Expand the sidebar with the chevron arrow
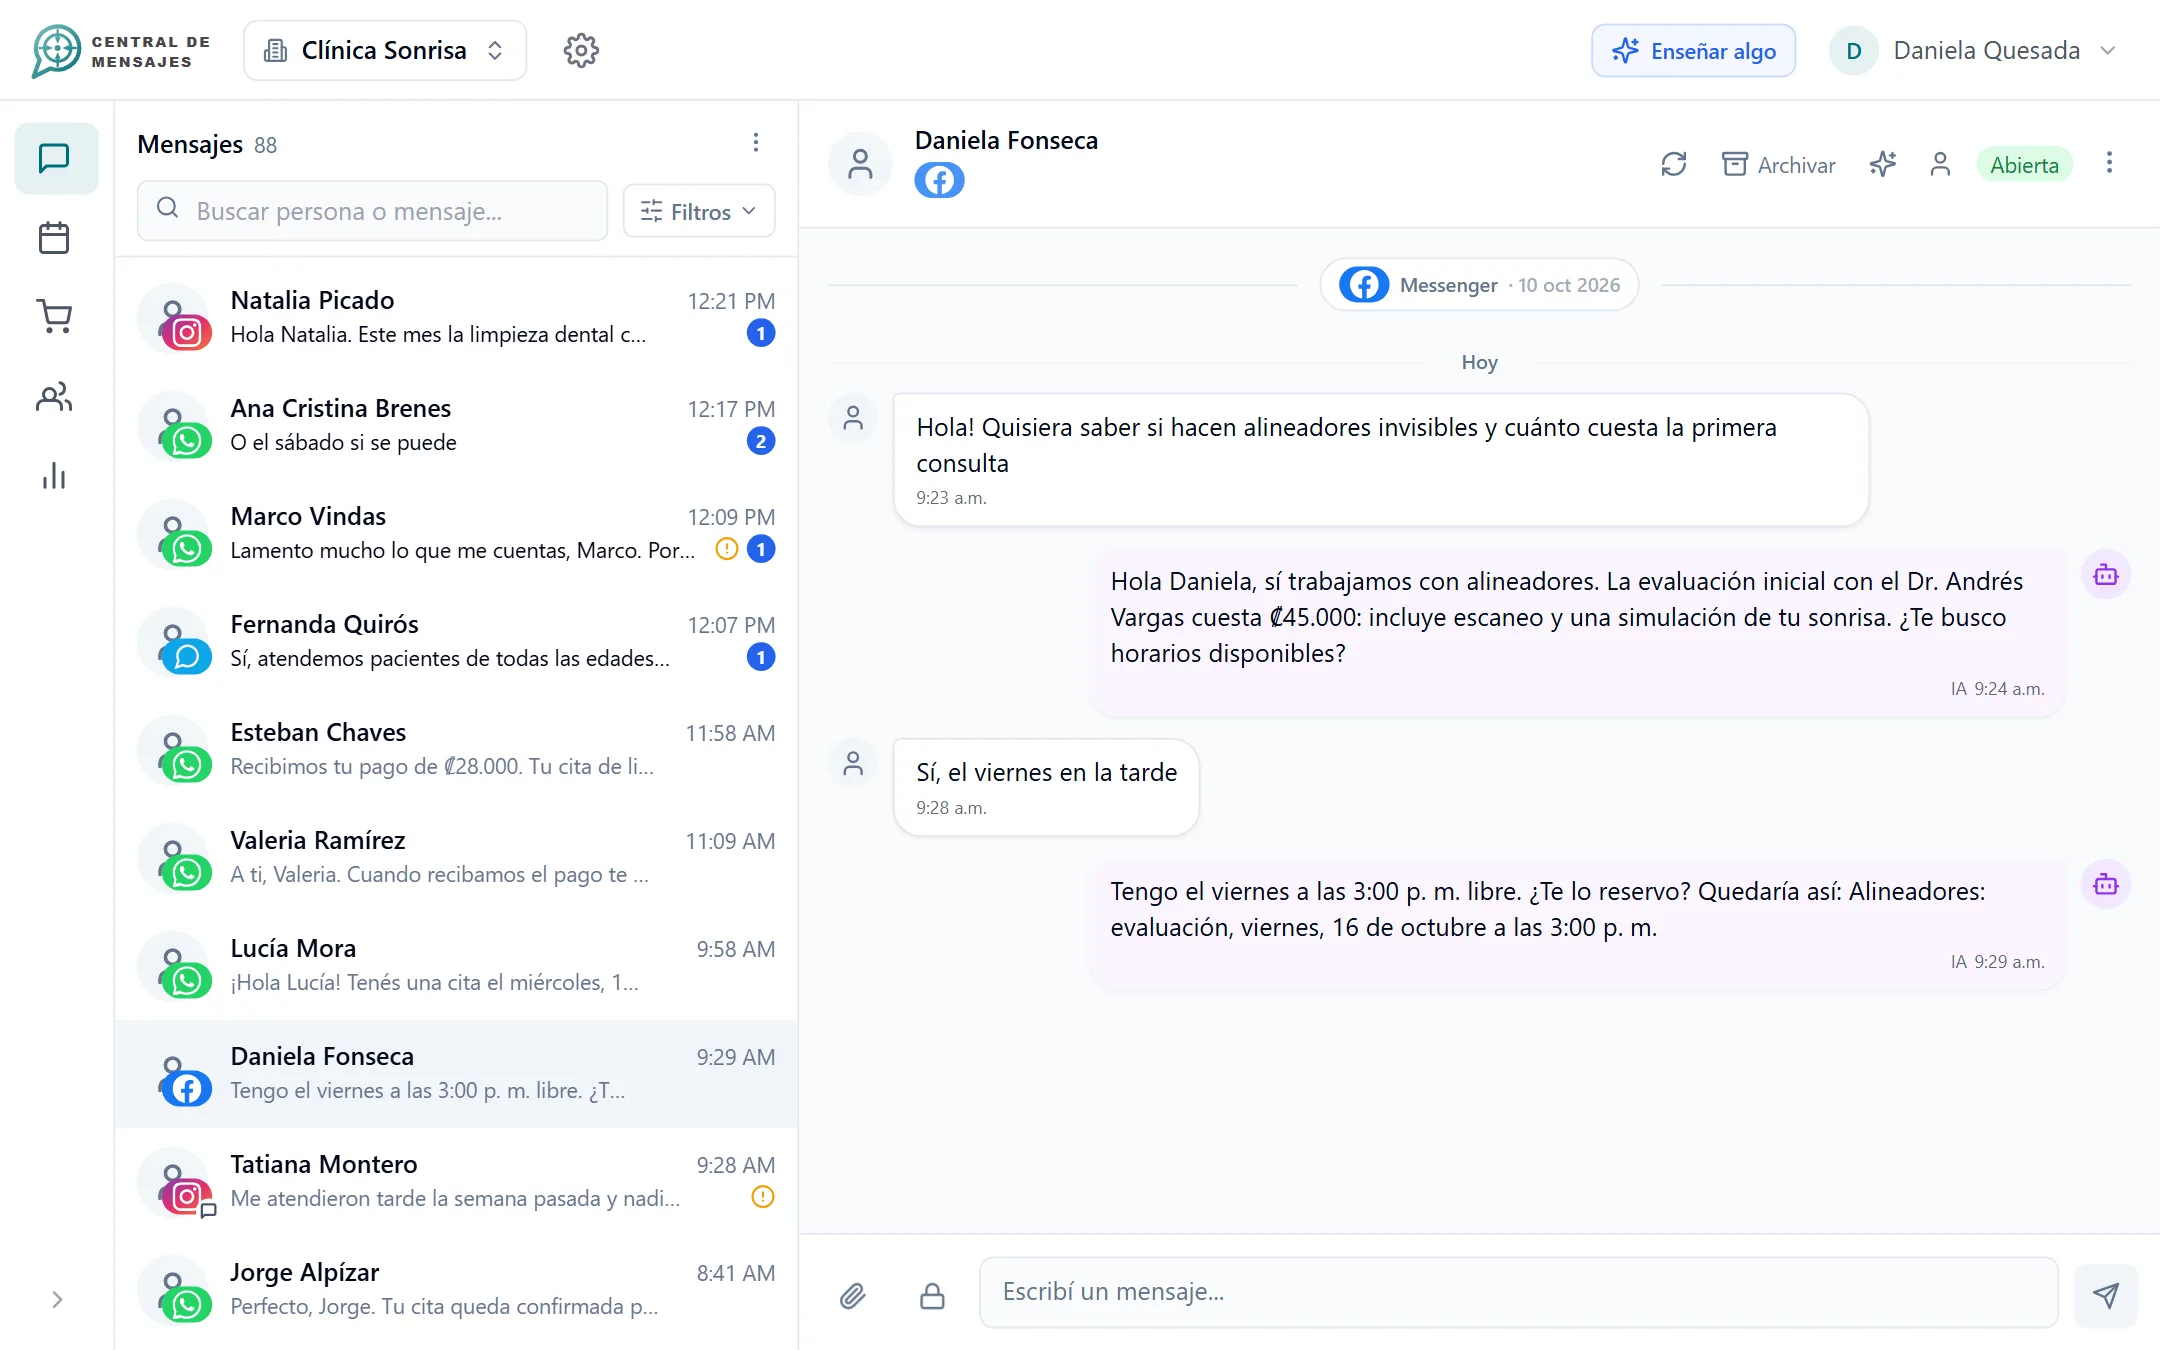The height and width of the screenshot is (1350, 2160). [57, 1299]
